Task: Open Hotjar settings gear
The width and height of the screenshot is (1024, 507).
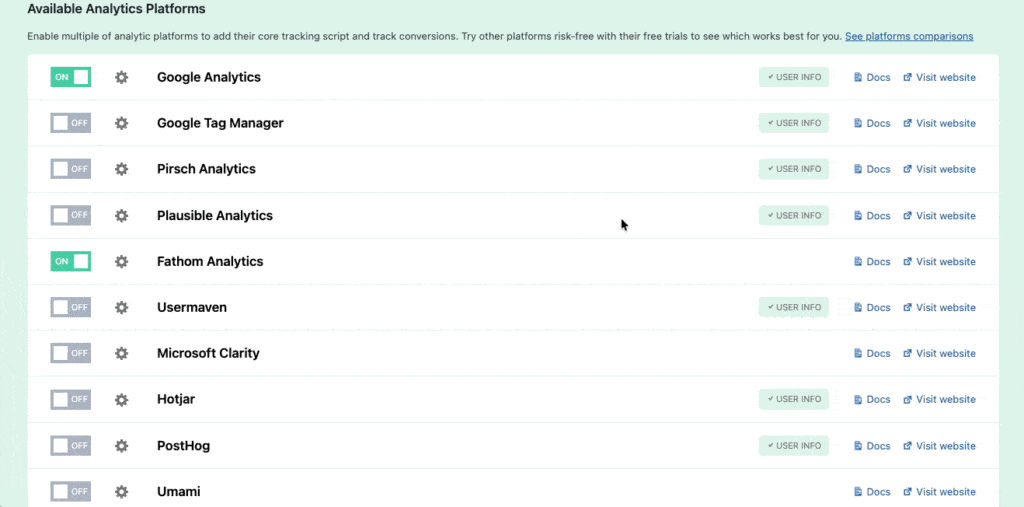Action: (x=121, y=399)
